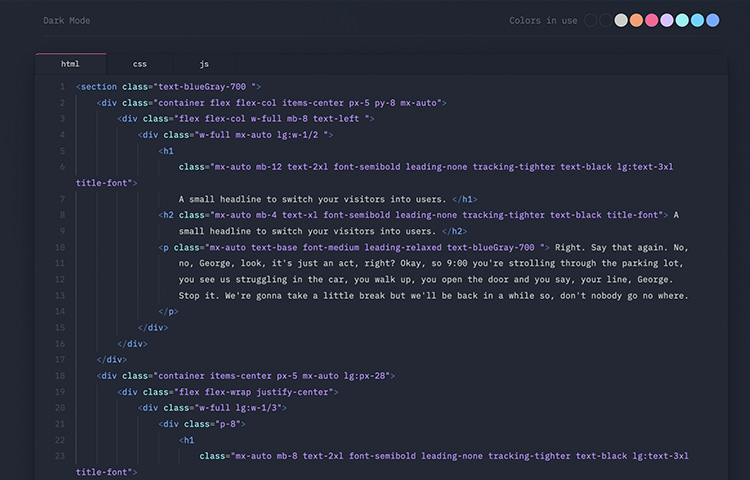Click the p opening tag on line 10
Image resolution: width=750 pixels, height=480 pixels.
164,248
